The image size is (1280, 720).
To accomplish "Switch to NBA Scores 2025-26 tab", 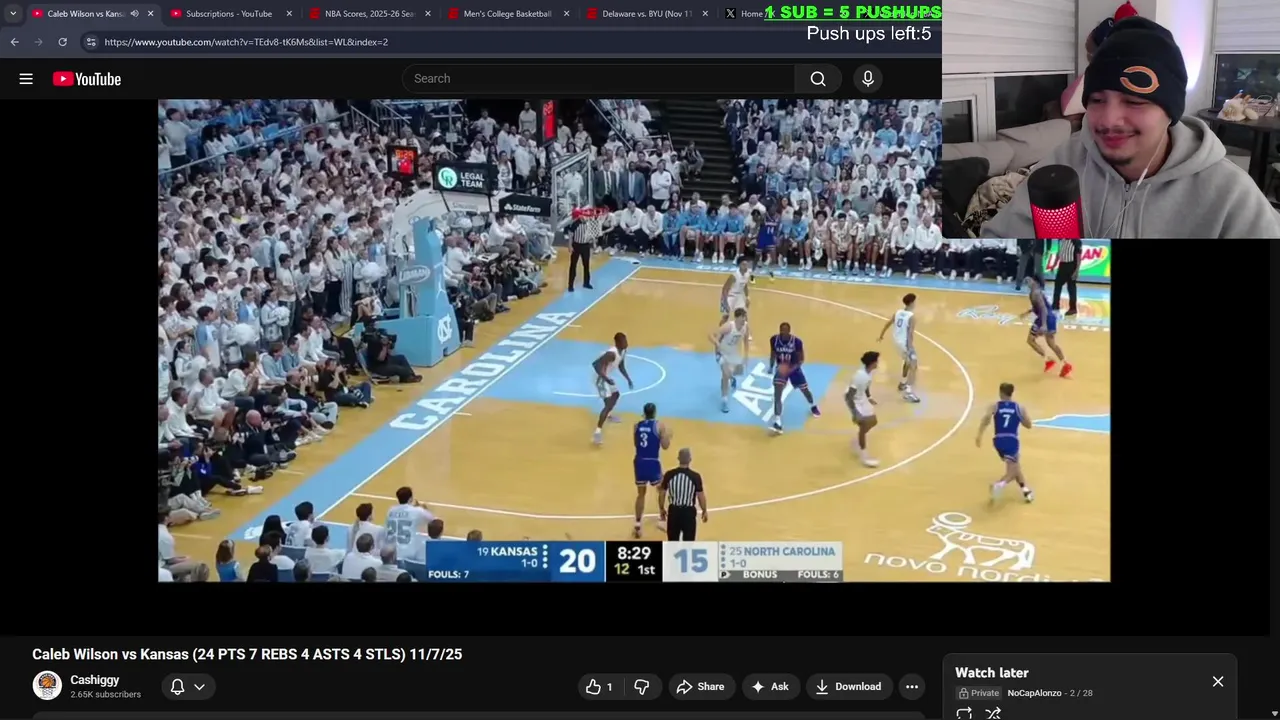I will 367,14.
